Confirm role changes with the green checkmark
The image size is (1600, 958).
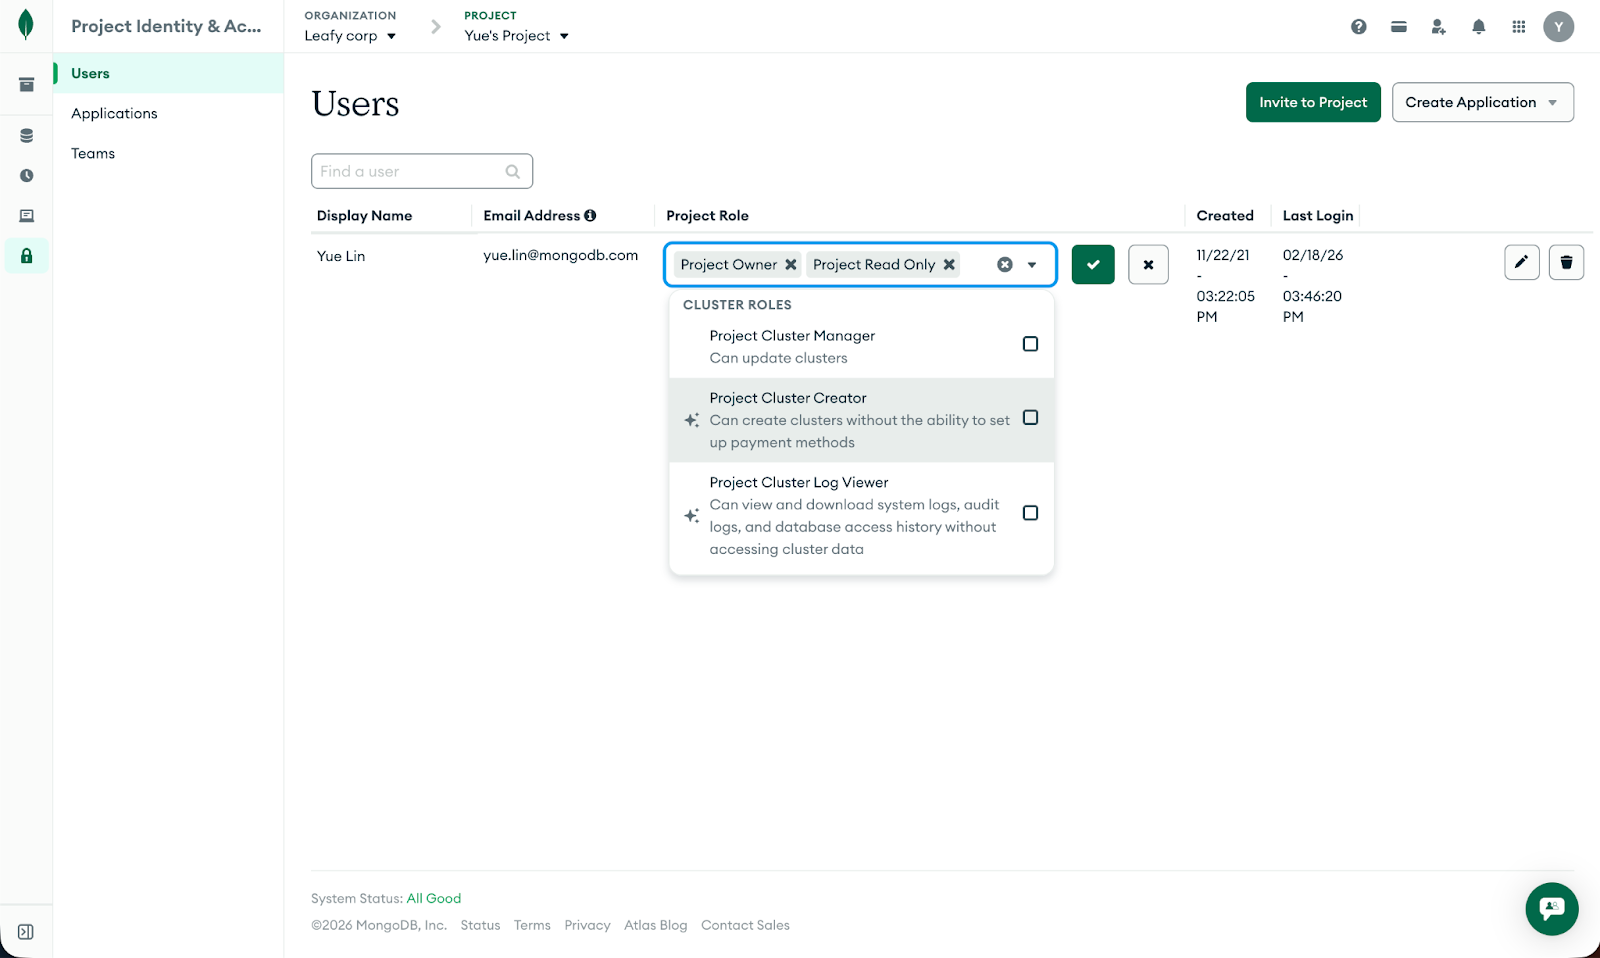[1093, 264]
